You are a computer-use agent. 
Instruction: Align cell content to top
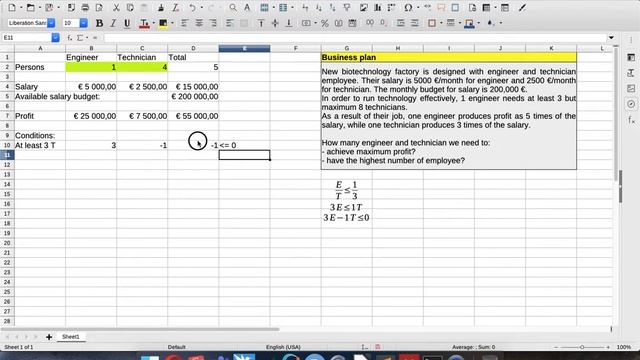(x=261, y=23)
